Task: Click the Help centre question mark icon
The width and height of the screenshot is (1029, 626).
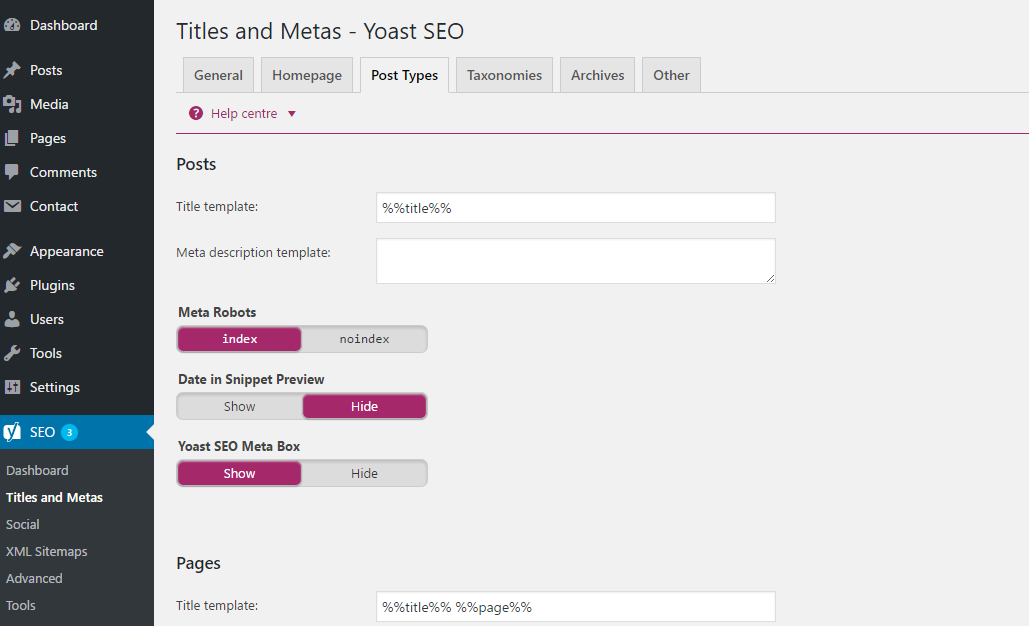Action: tap(196, 114)
